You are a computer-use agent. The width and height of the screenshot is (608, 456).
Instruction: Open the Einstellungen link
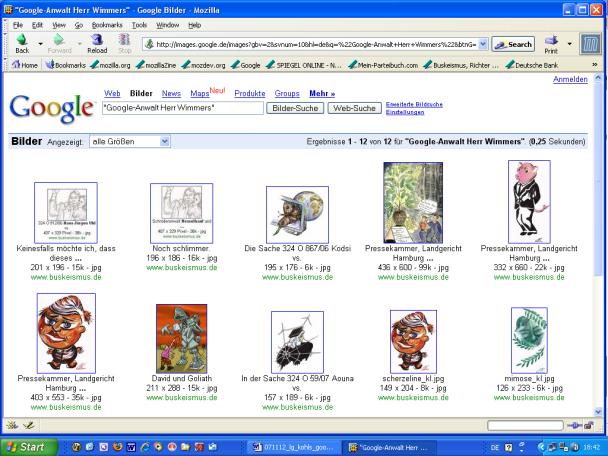405,112
